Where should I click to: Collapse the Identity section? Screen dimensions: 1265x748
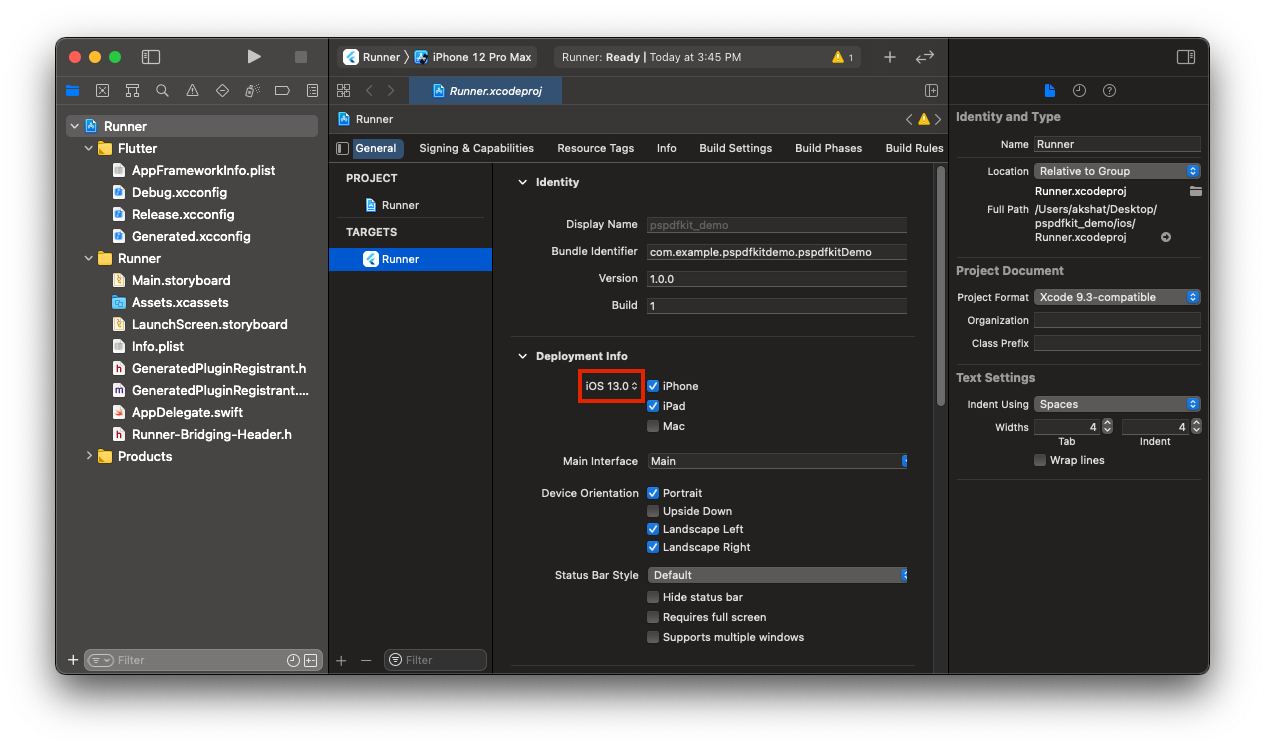pyautogui.click(x=522, y=182)
